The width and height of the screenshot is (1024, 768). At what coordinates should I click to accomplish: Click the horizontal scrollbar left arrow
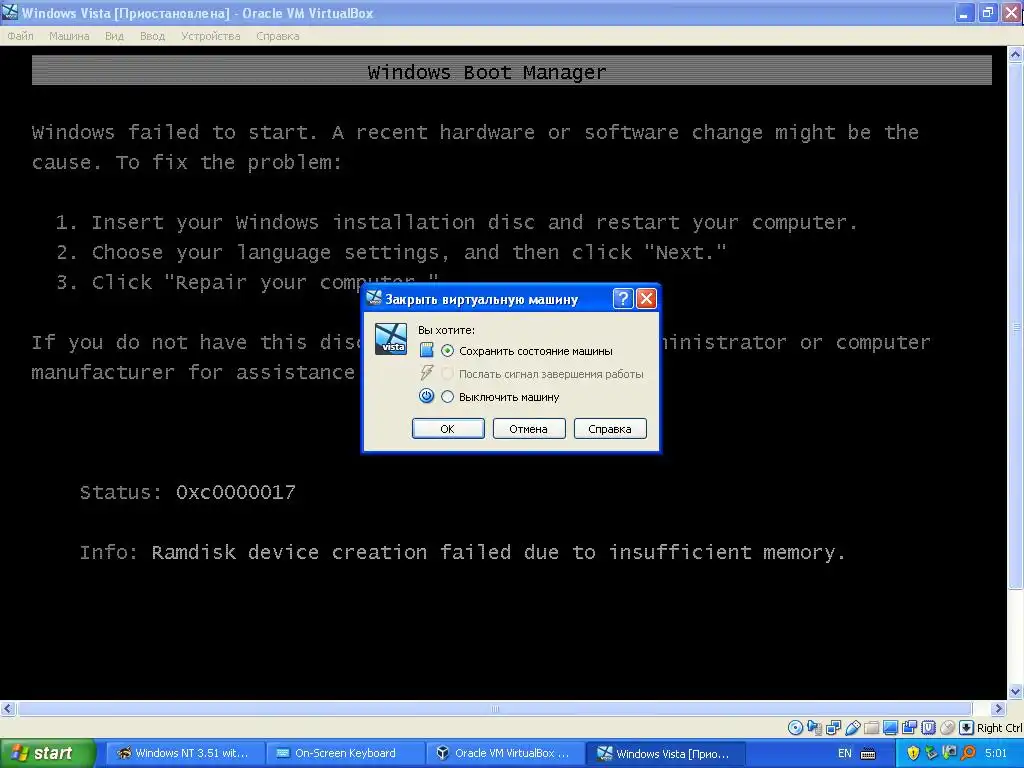(x=8, y=708)
